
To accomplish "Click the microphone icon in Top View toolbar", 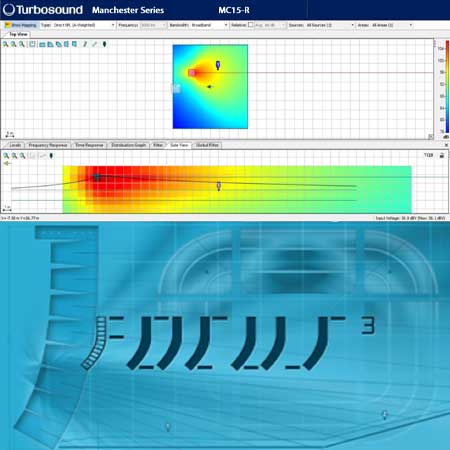I will (104, 44).
